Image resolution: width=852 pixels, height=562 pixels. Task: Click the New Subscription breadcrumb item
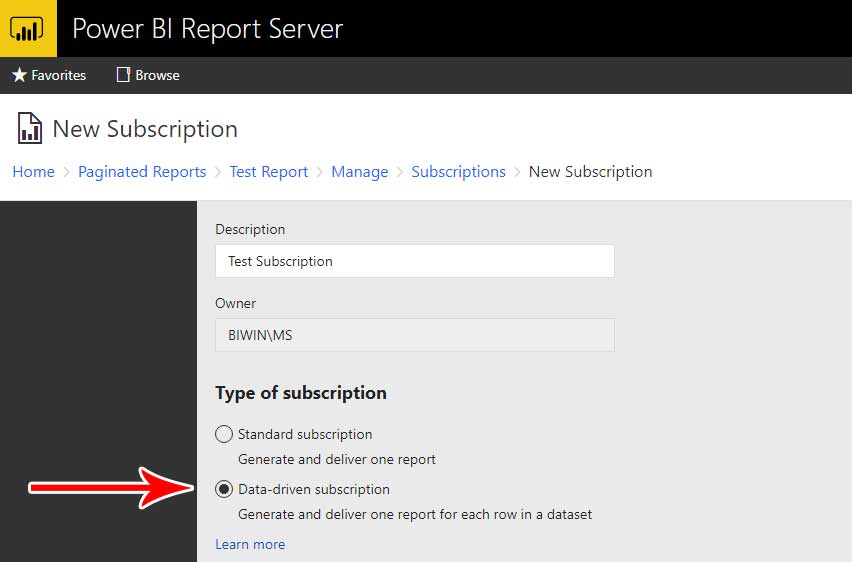click(x=590, y=172)
